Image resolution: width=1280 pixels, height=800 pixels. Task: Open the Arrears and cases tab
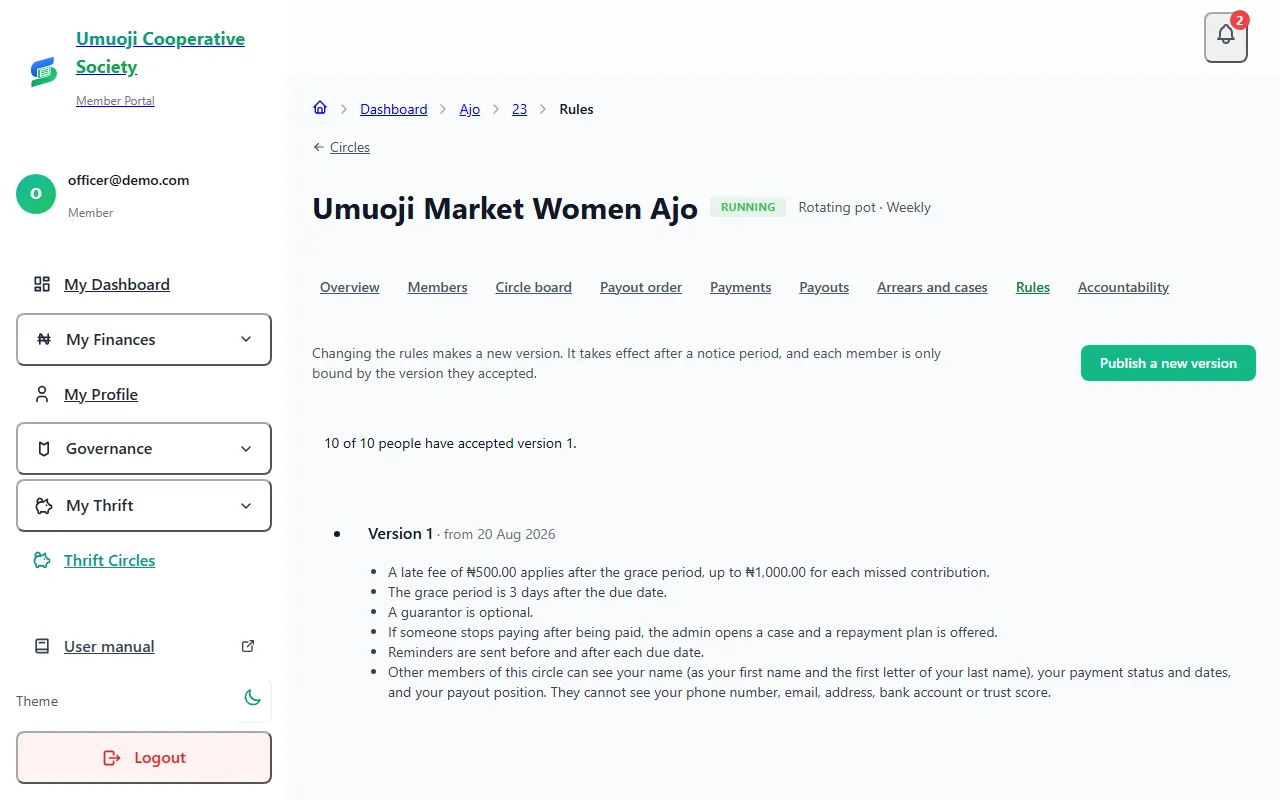932,287
